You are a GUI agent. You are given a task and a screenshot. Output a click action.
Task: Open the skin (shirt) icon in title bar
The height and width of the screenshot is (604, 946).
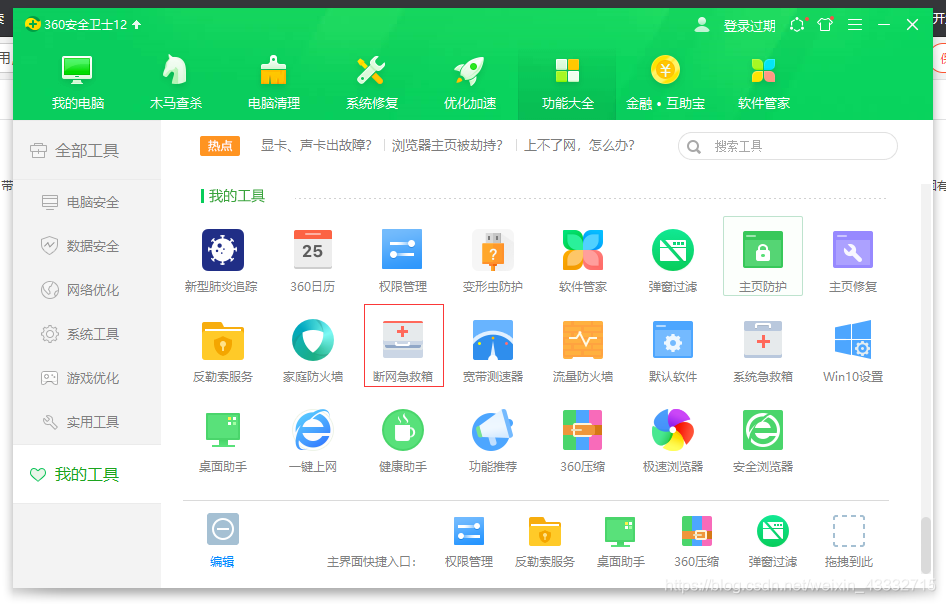coord(825,25)
